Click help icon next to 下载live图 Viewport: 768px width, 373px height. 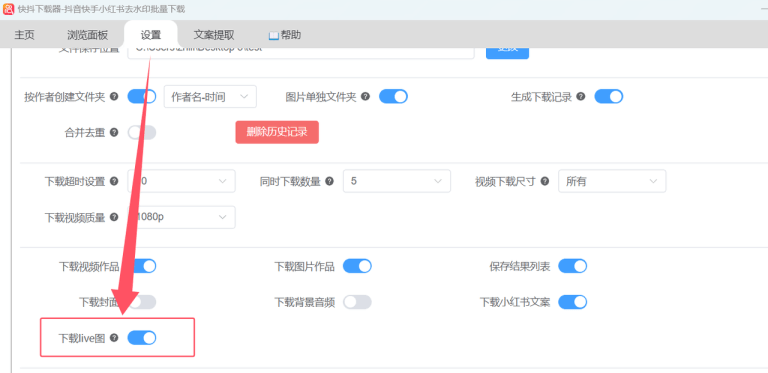pyautogui.click(x=114, y=337)
